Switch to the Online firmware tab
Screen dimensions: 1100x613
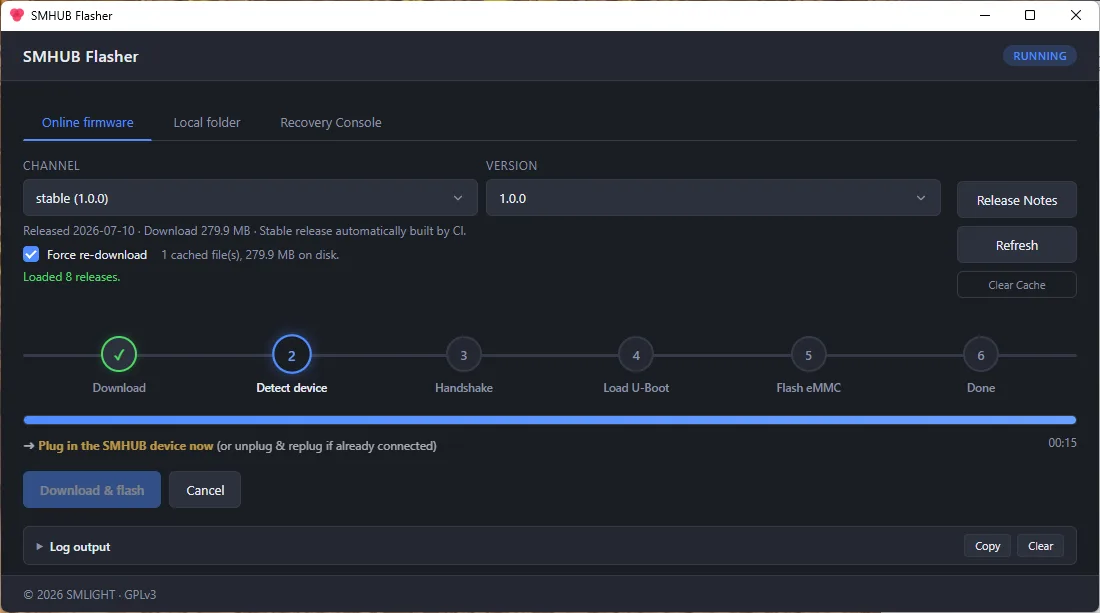pyautogui.click(x=88, y=123)
